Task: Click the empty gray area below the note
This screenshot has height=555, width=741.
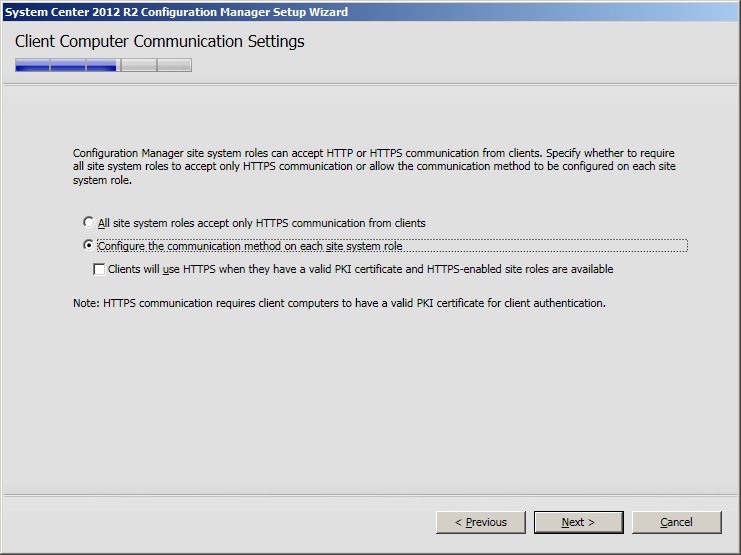Action: coord(370,400)
